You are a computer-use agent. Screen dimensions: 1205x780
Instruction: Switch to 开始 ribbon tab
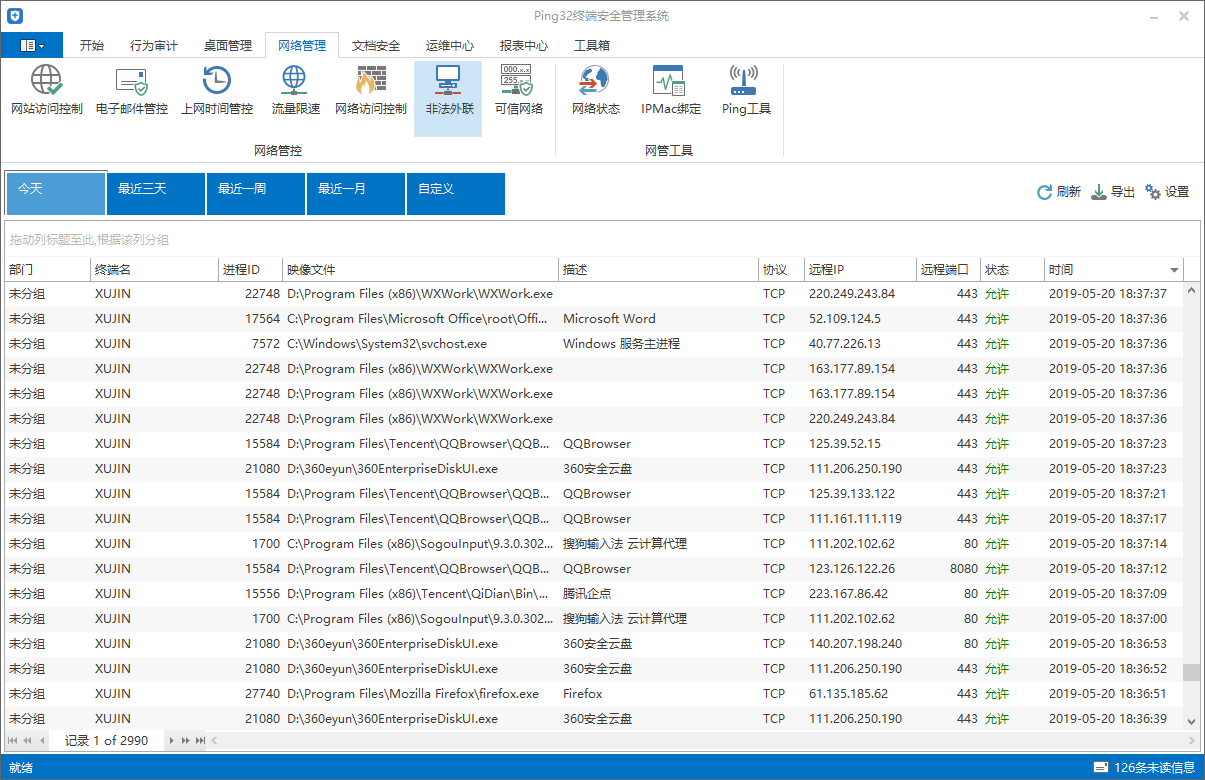coord(92,45)
